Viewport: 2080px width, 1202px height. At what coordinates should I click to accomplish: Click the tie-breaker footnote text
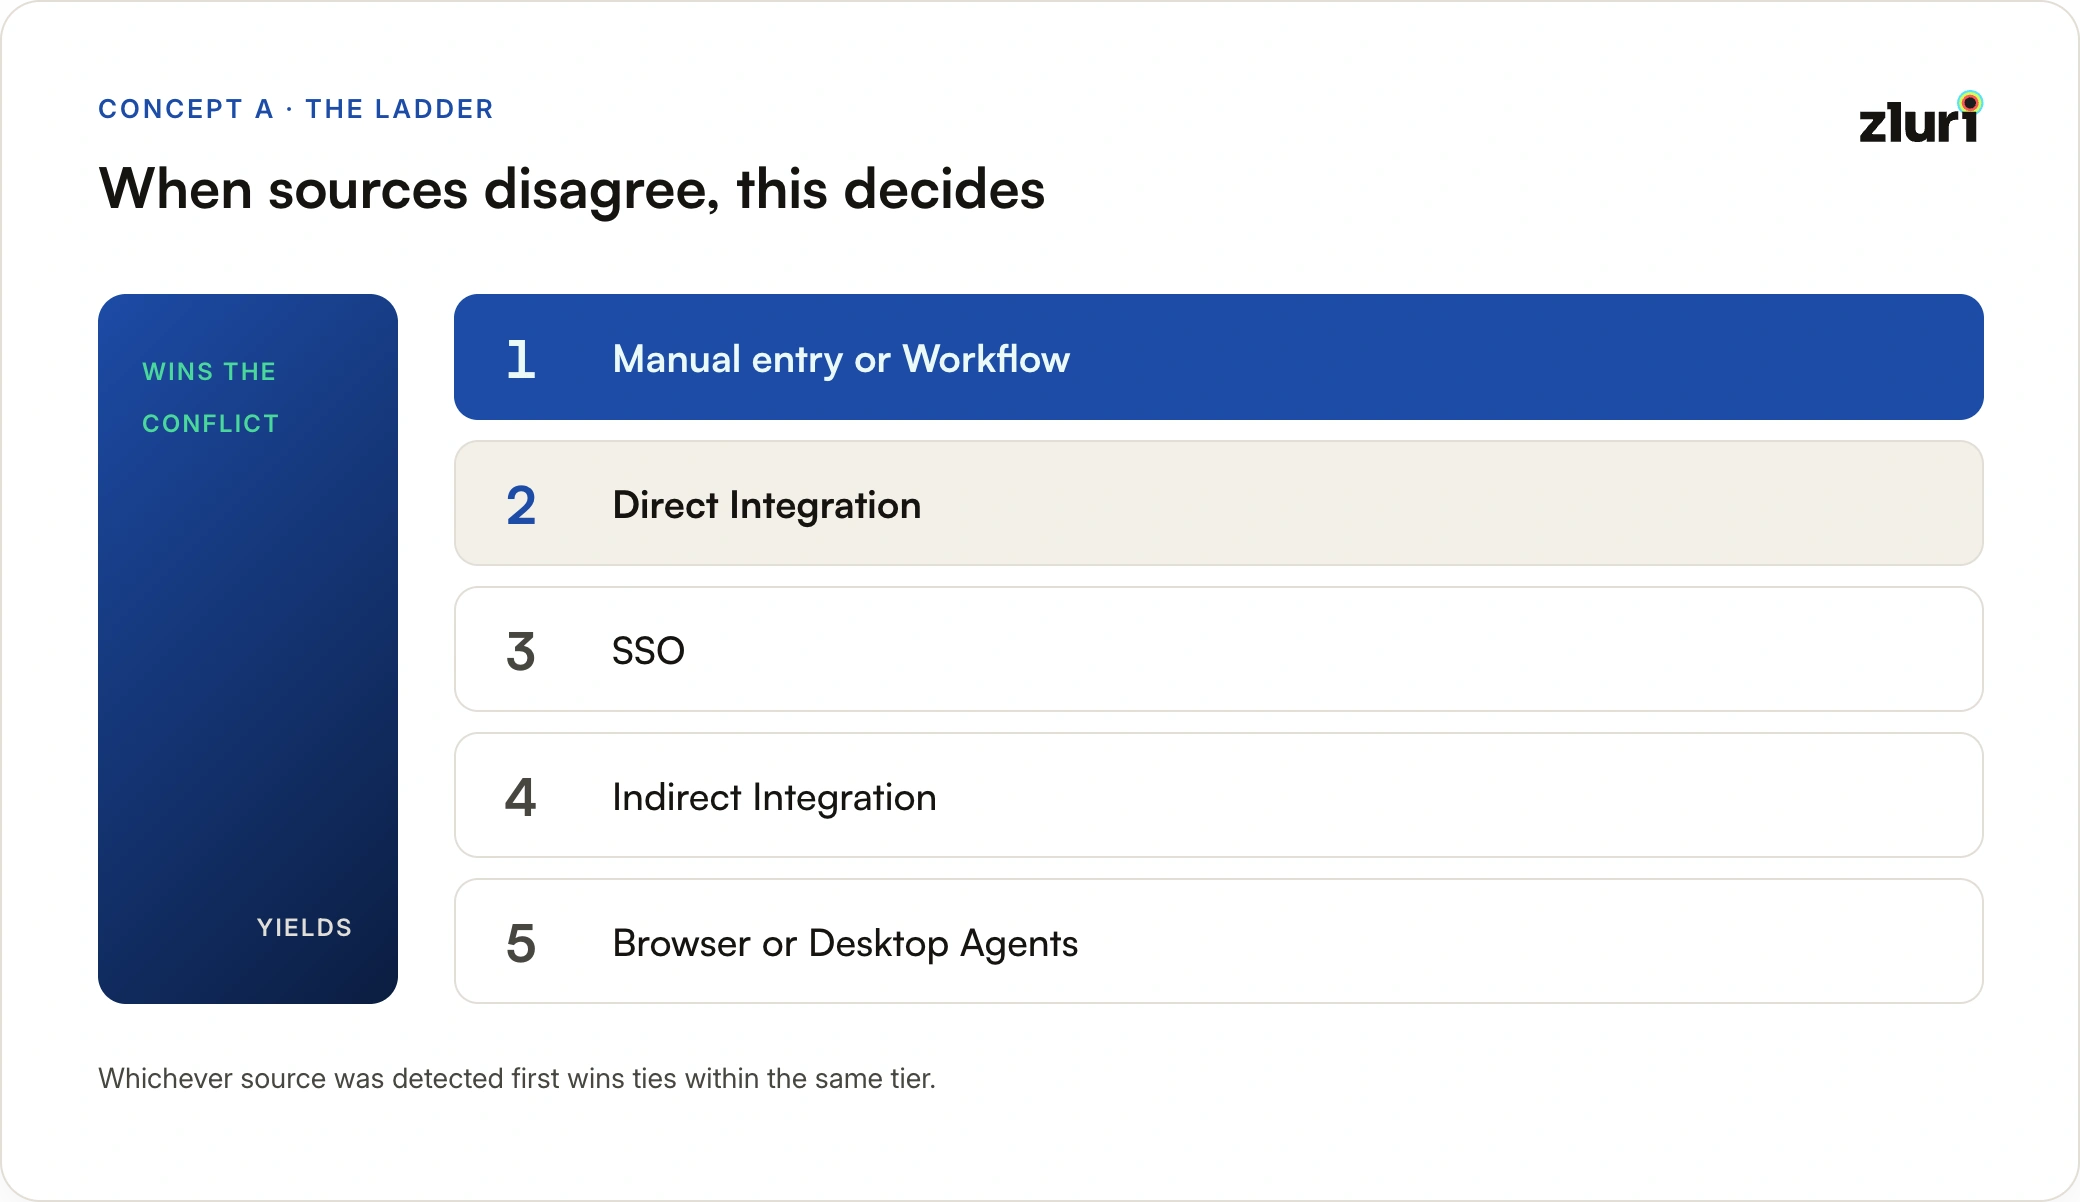[517, 1078]
